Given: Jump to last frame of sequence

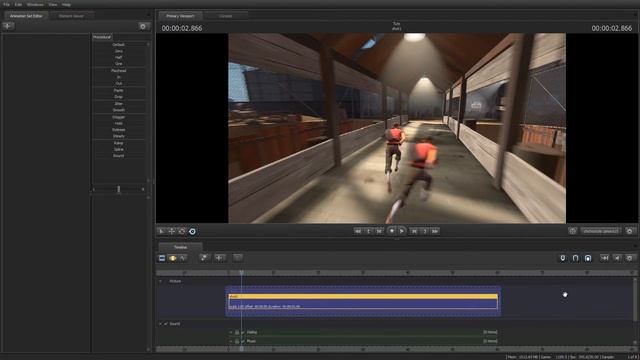Looking at the screenshot, I should (435, 231).
